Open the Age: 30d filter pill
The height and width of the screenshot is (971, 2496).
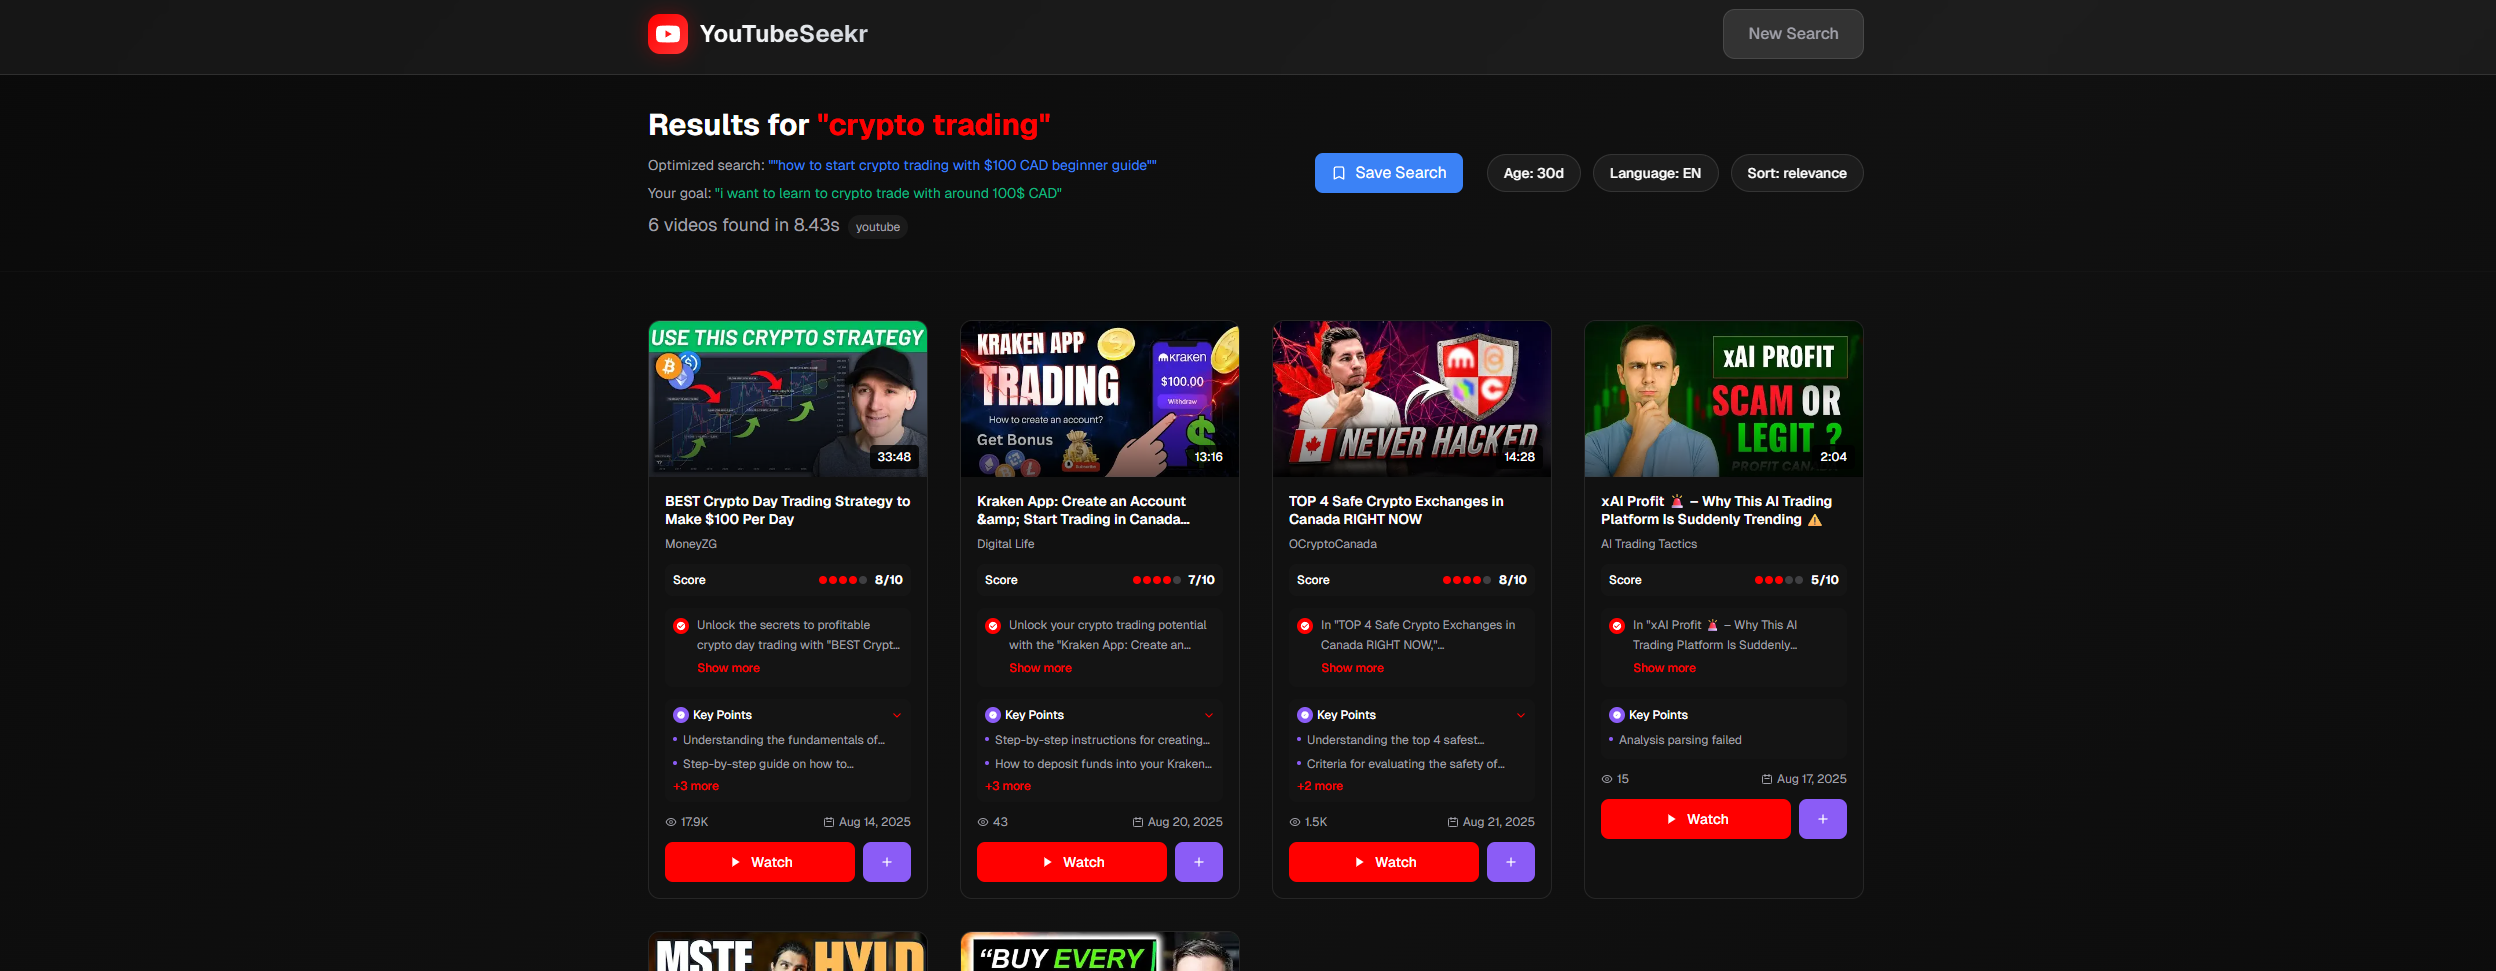1533,173
